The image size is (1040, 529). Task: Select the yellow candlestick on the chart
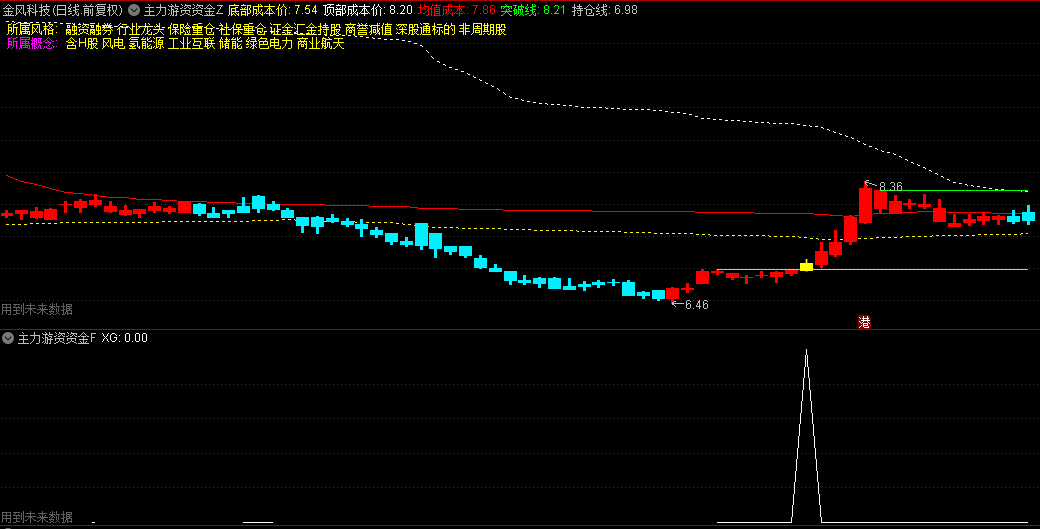[807, 266]
